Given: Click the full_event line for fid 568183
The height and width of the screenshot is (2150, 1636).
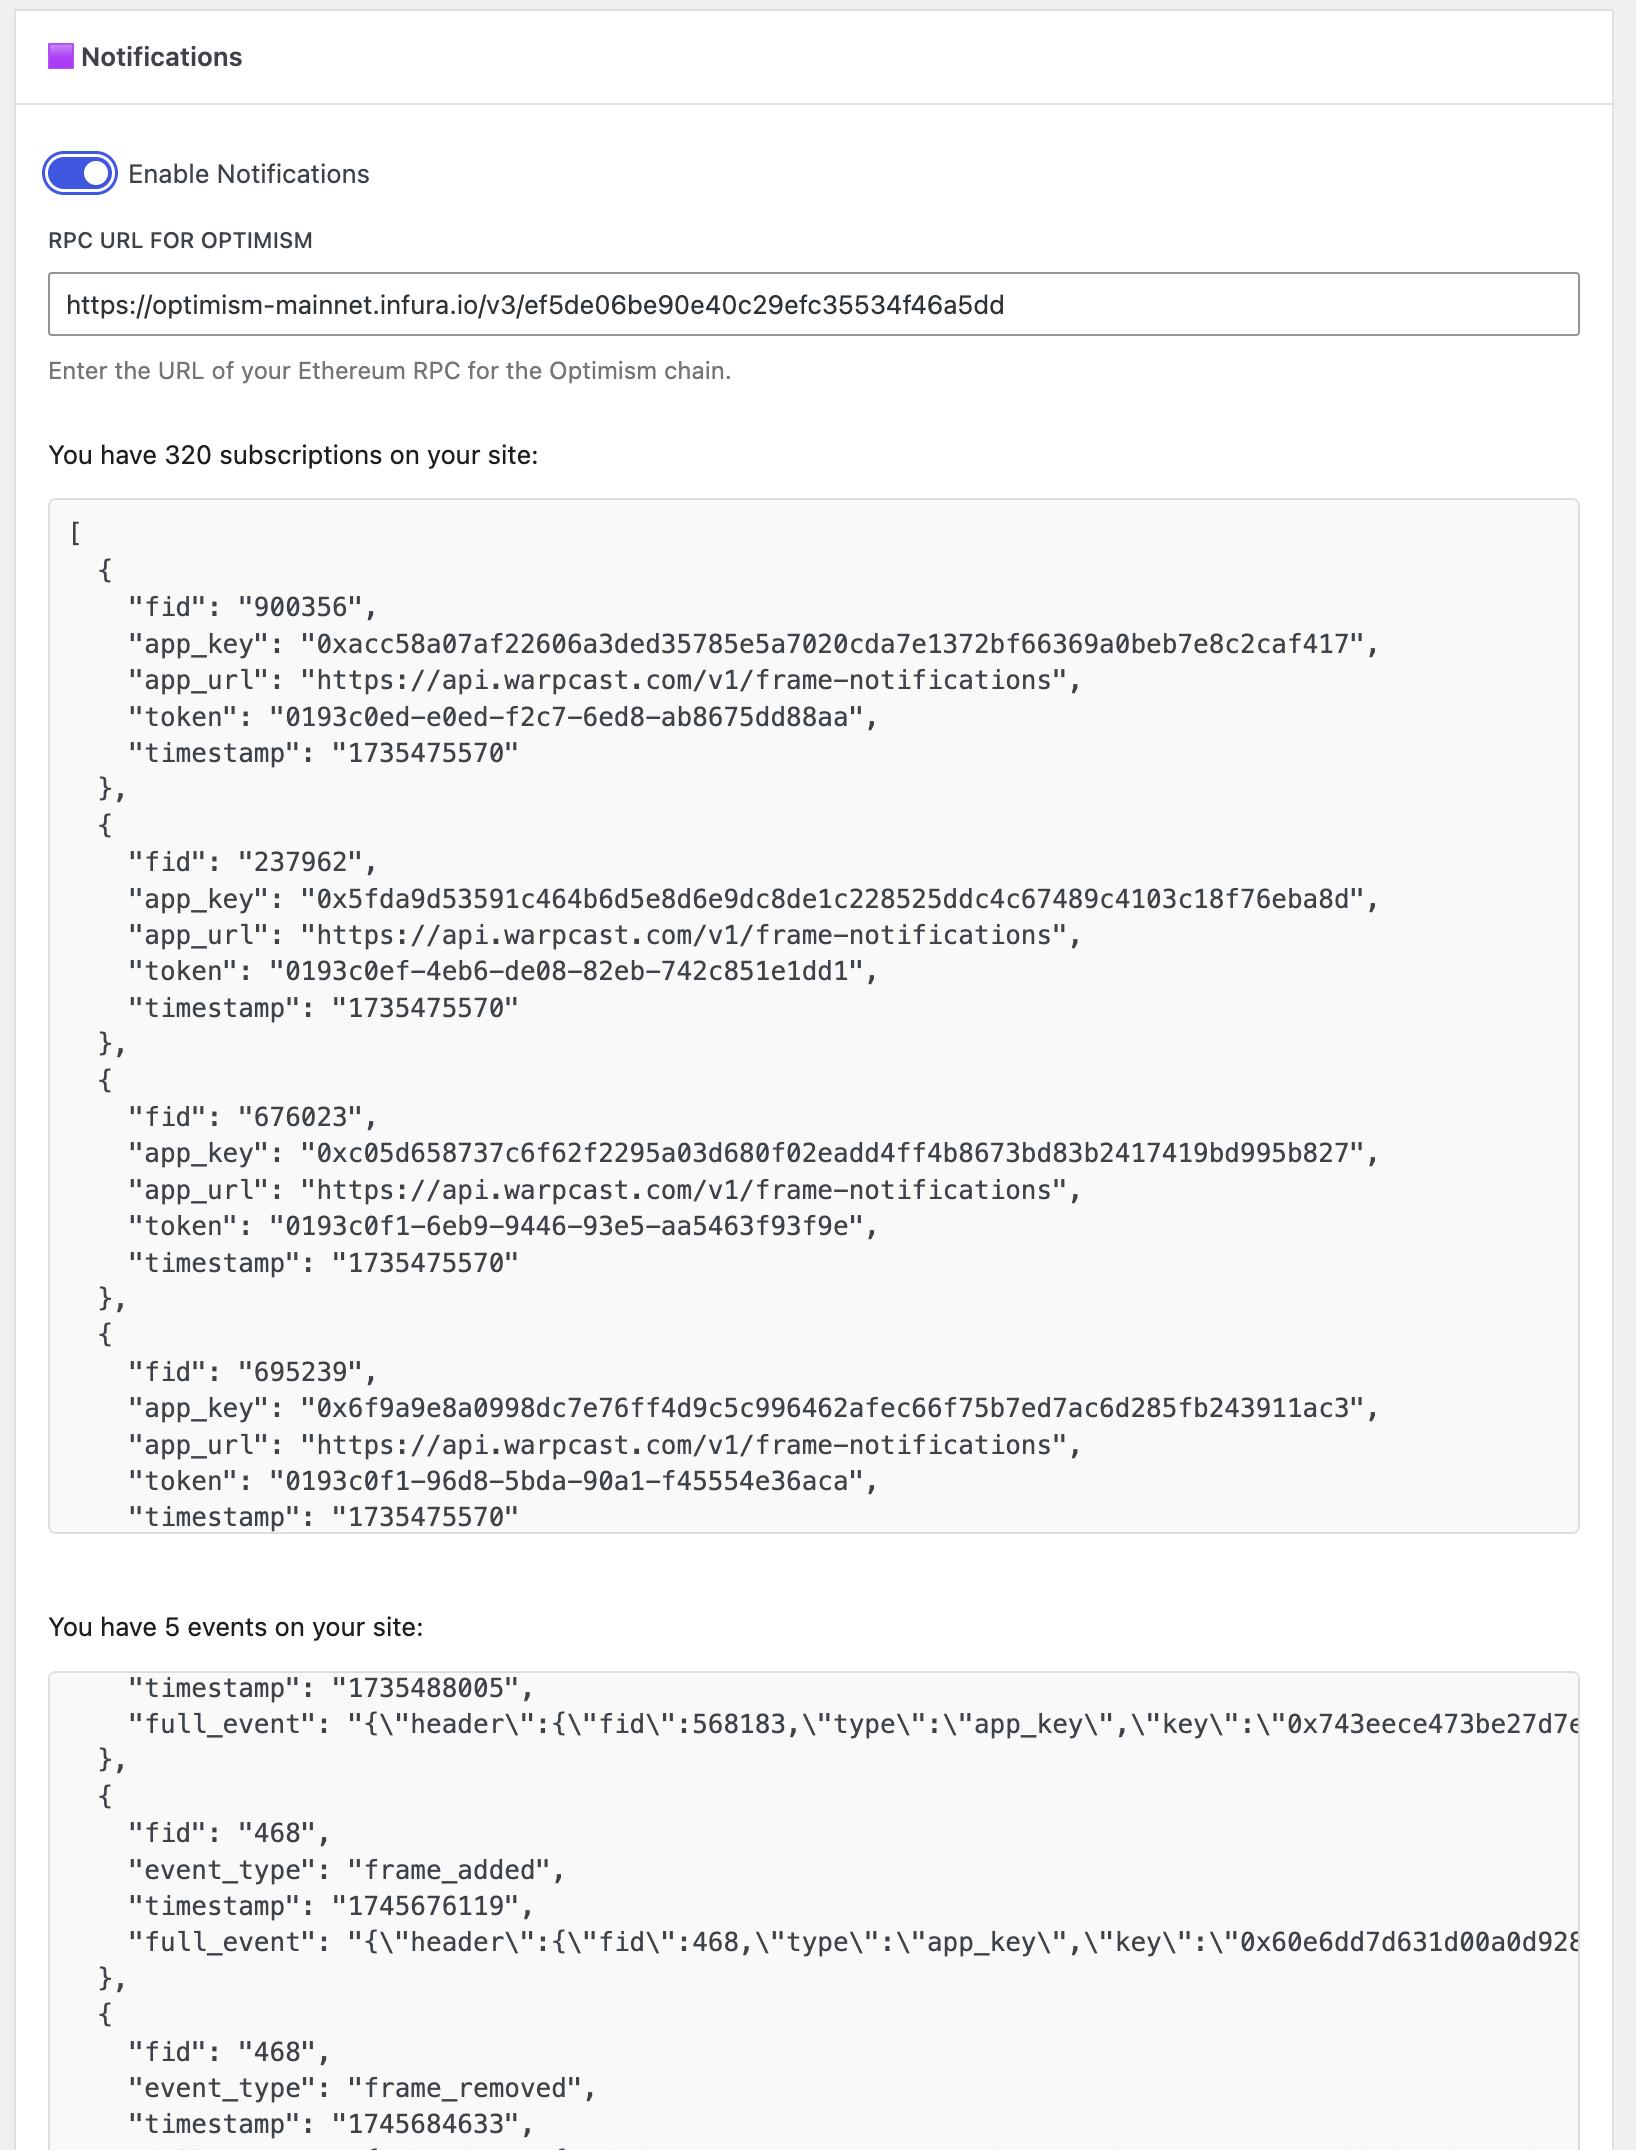Looking at the screenshot, I should click(x=853, y=1724).
